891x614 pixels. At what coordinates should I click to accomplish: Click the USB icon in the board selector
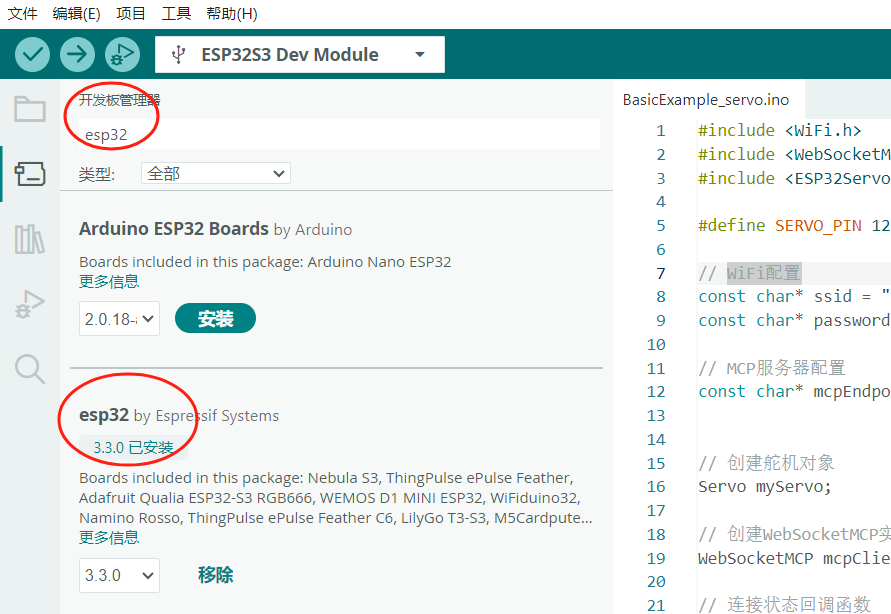[x=179, y=55]
